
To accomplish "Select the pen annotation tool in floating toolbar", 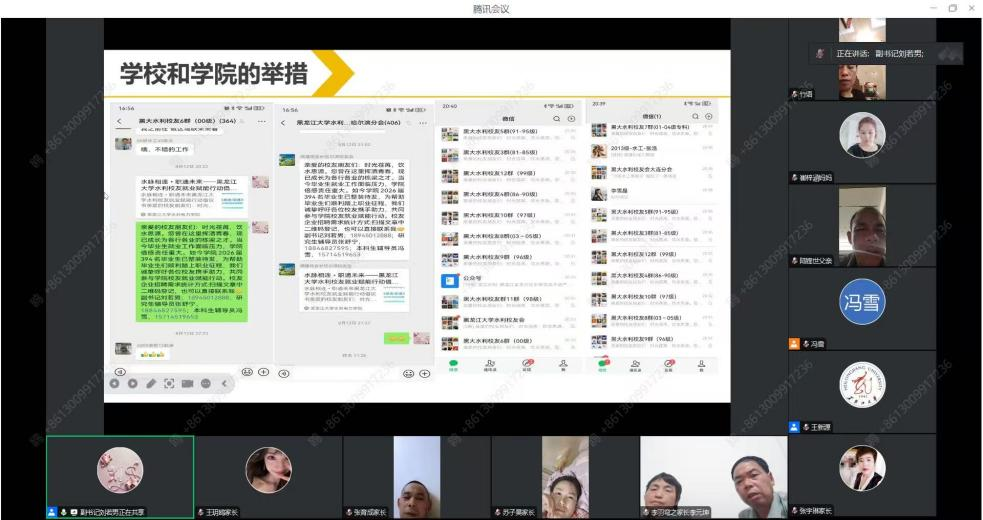I will click(x=151, y=383).
